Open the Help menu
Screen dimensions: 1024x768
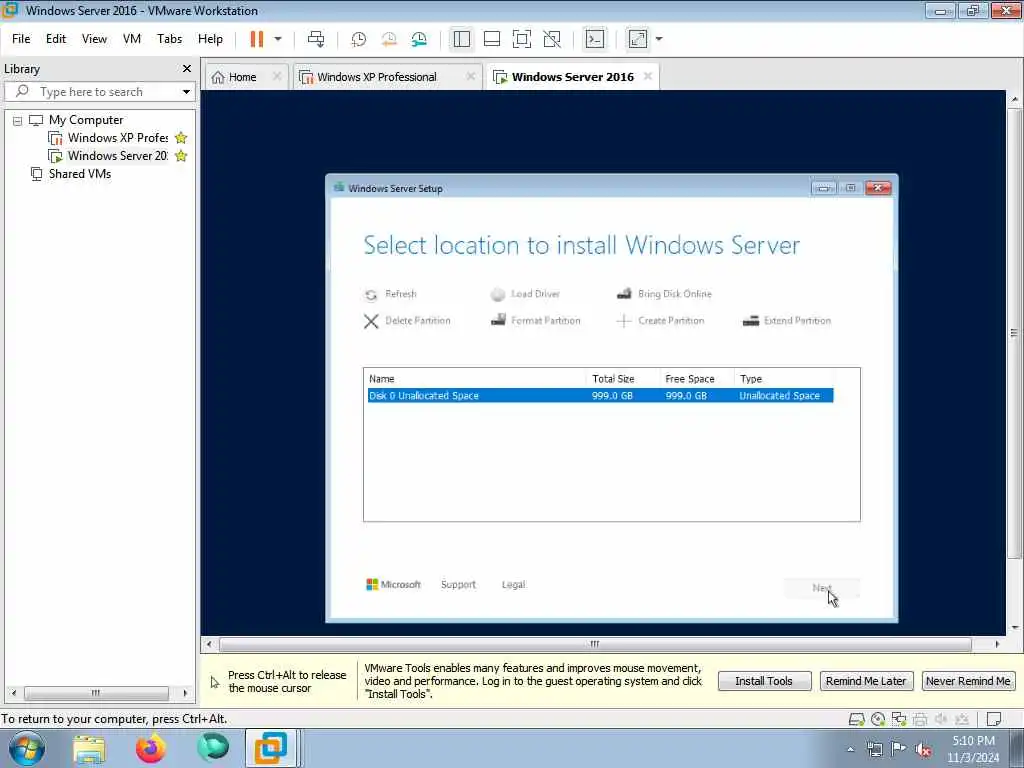click(210, 39)
